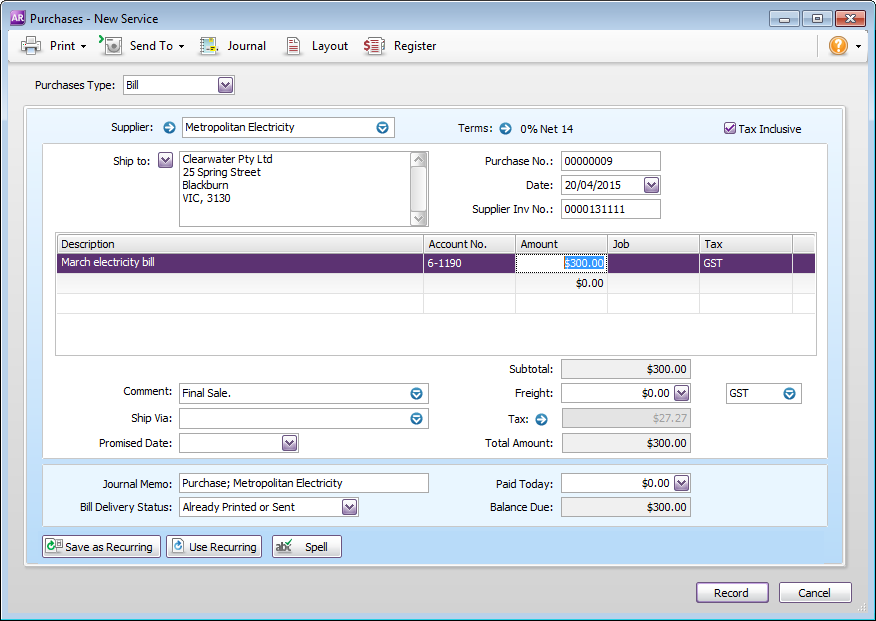Screen dimensions: 876x621
Task: Open the Print dropdown arrow
Action: (x=83, y=46)
